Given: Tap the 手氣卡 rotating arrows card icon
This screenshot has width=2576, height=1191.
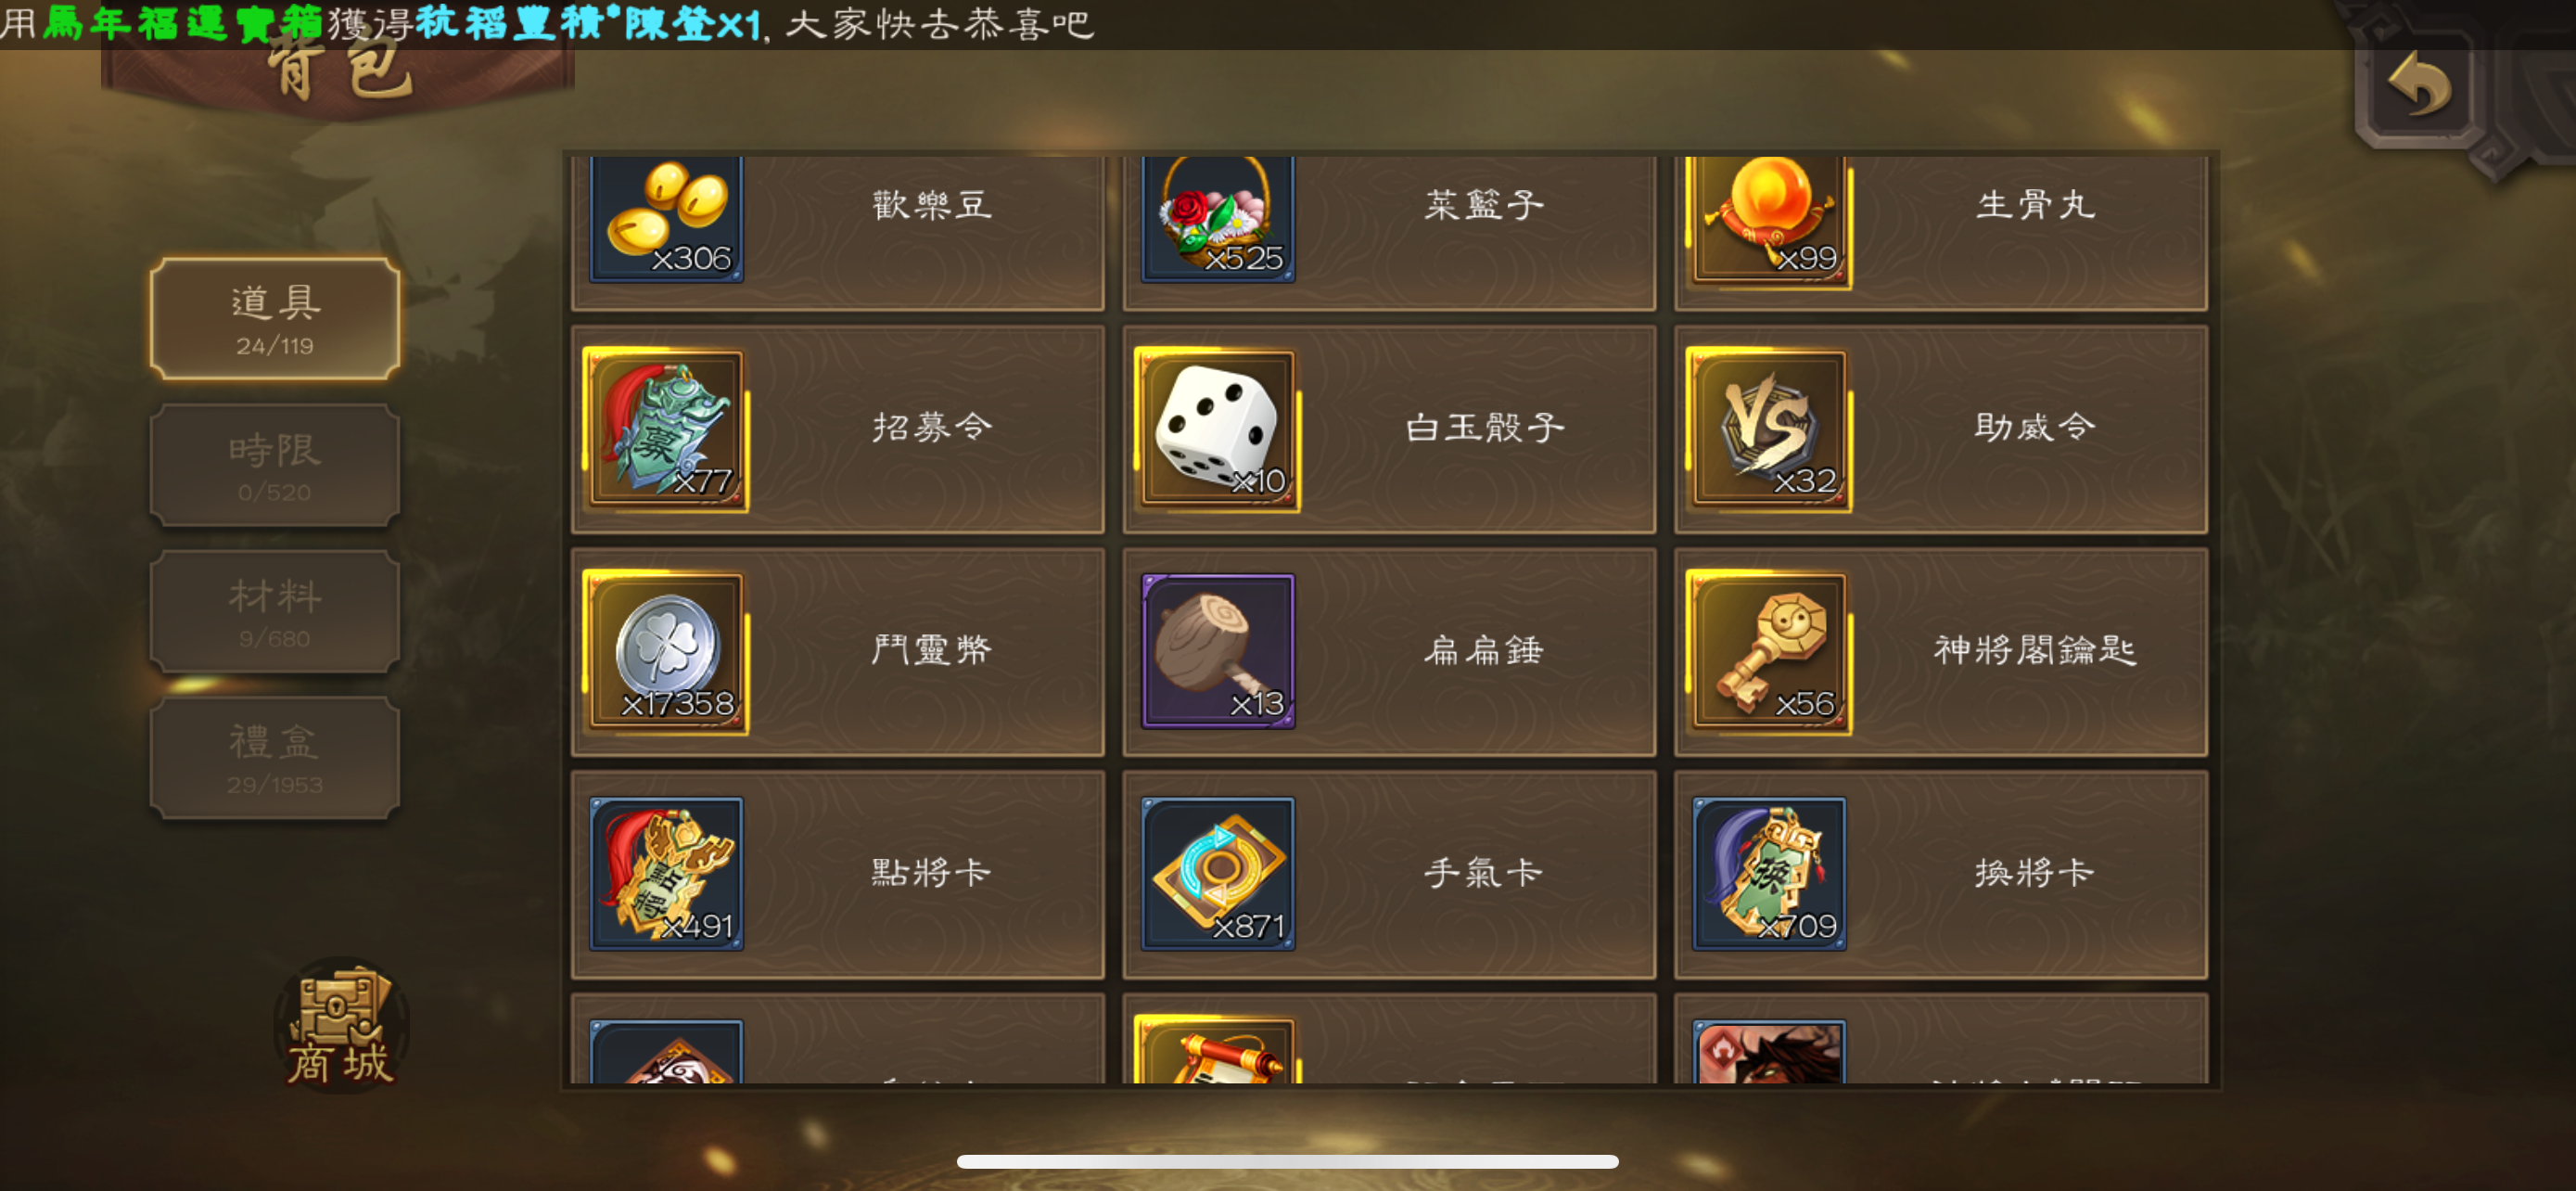Looking at the screenshot, I should point(1217,873).
